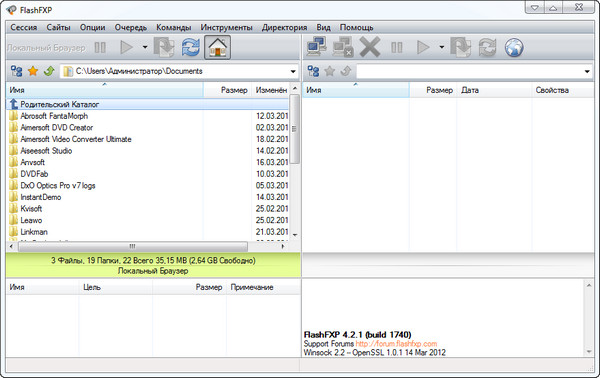Click remote parent directory arrow icon

pyautogui.click(x=346, y=71)
